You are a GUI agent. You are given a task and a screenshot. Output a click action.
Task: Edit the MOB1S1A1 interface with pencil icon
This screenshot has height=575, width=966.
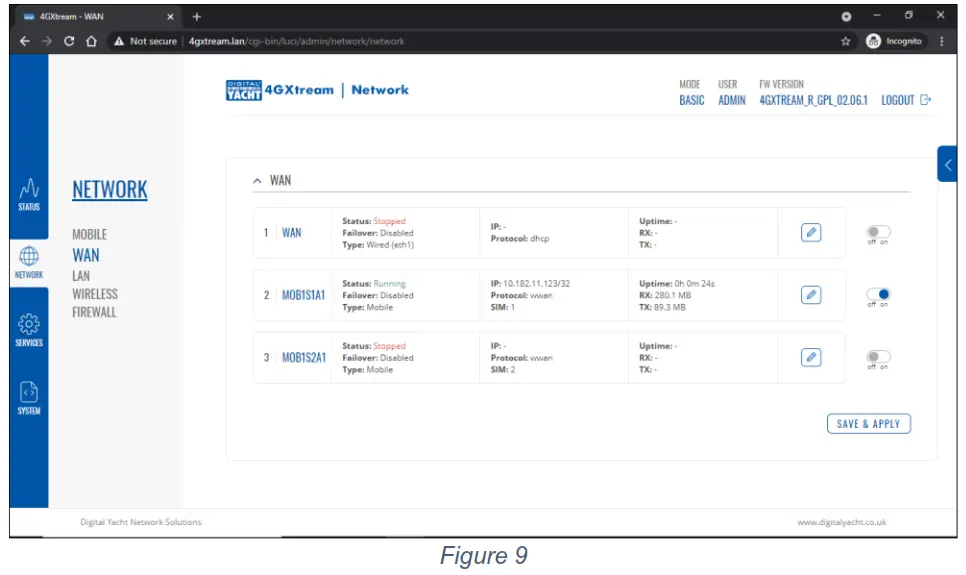click(811, 295)
